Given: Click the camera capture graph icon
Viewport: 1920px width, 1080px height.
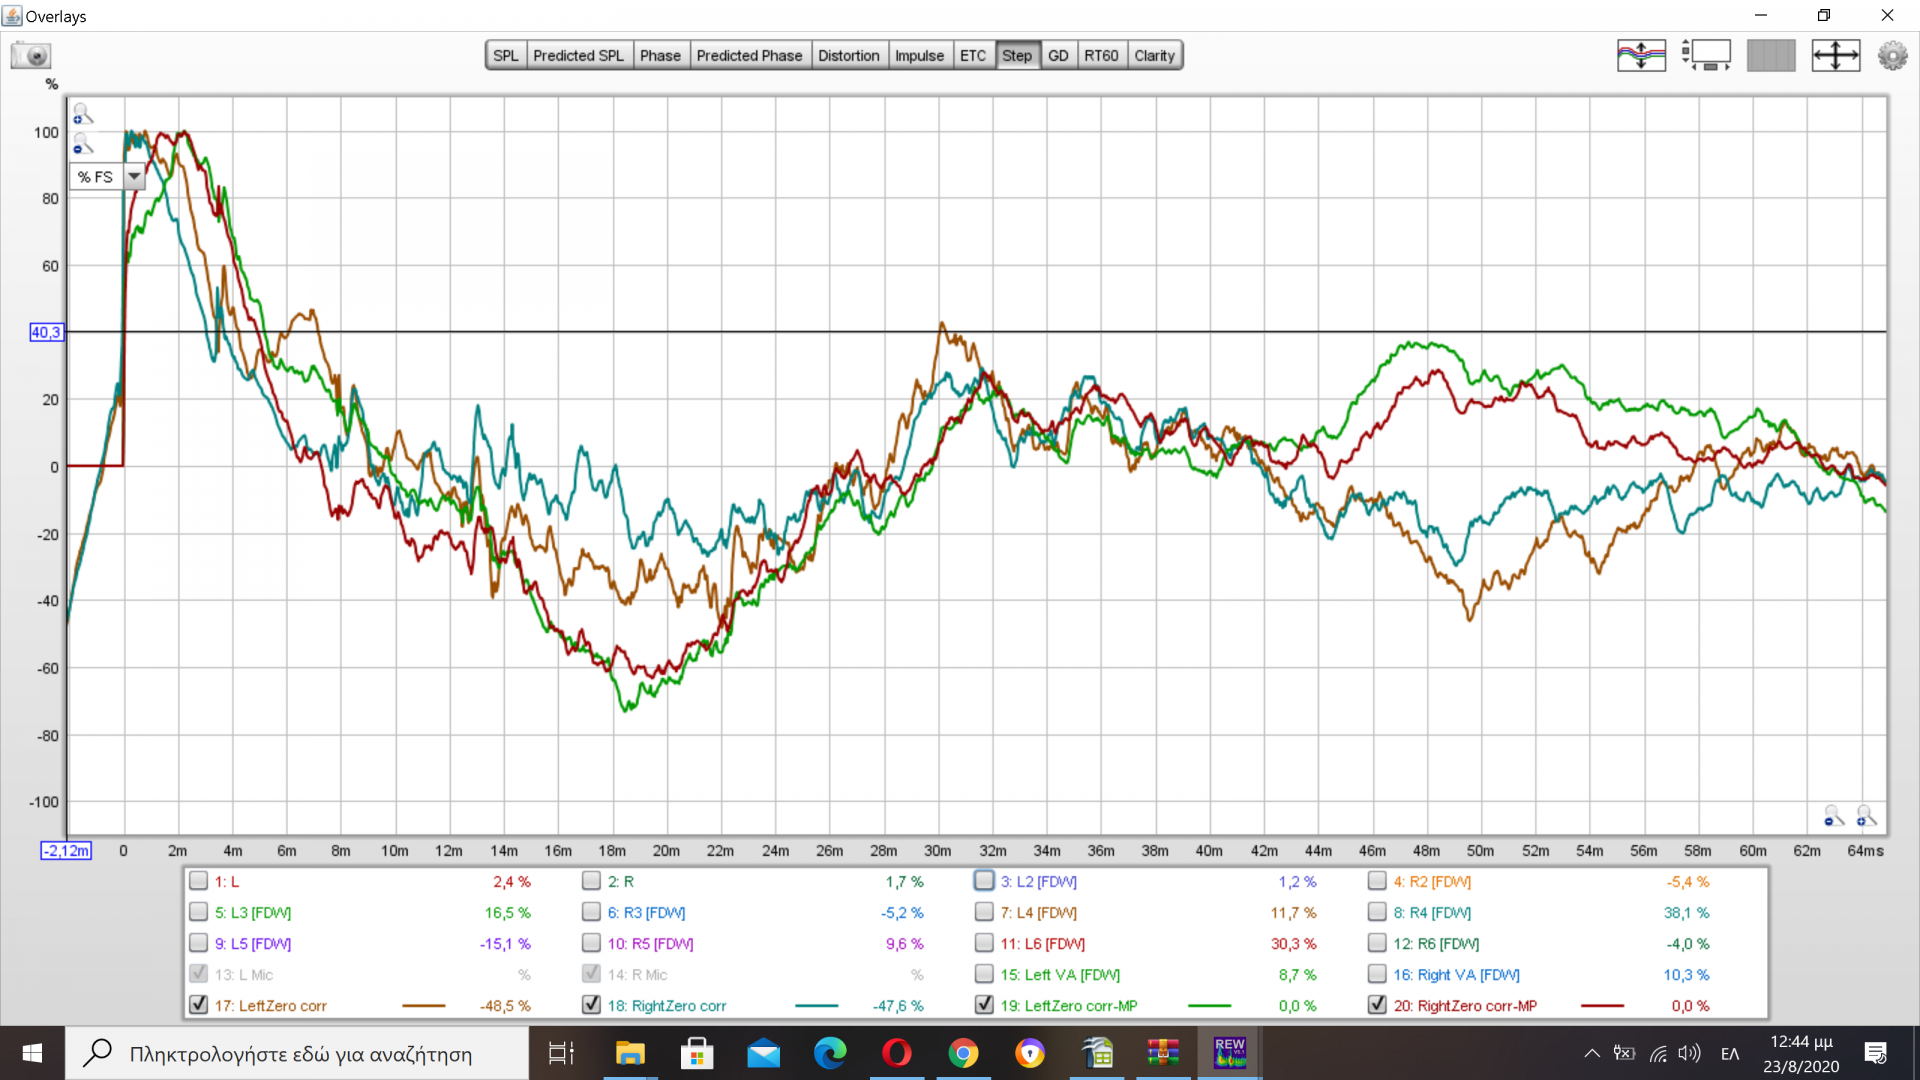Looking at the screenshot, I should [31, 55].
